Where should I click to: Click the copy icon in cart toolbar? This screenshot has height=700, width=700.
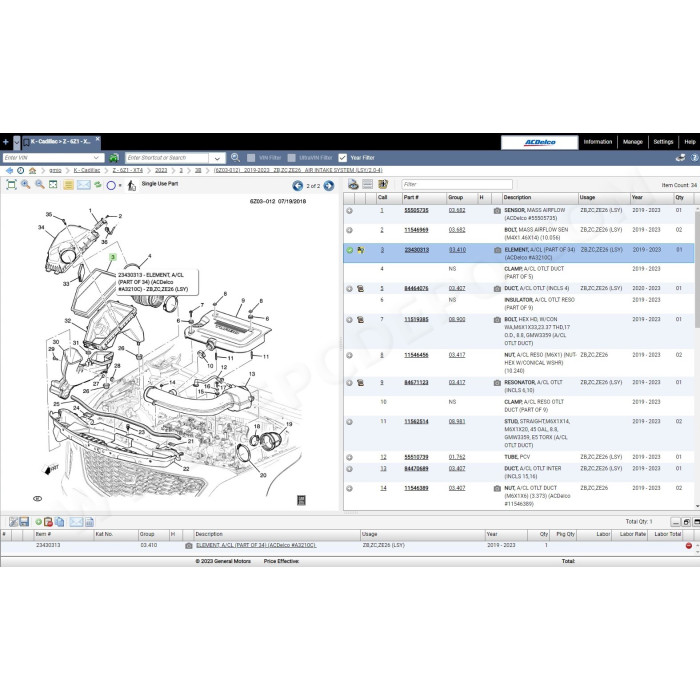click(59, 522)
